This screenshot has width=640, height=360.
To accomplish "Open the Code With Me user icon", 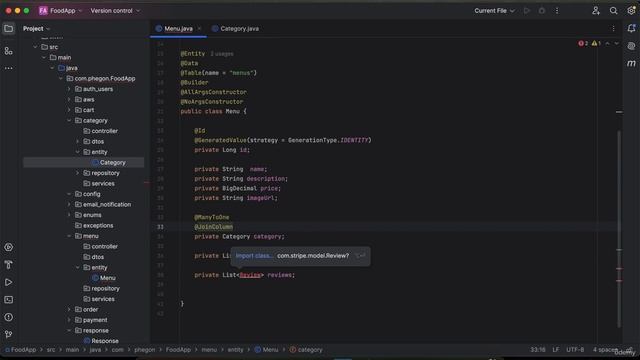I will (596, 11).
